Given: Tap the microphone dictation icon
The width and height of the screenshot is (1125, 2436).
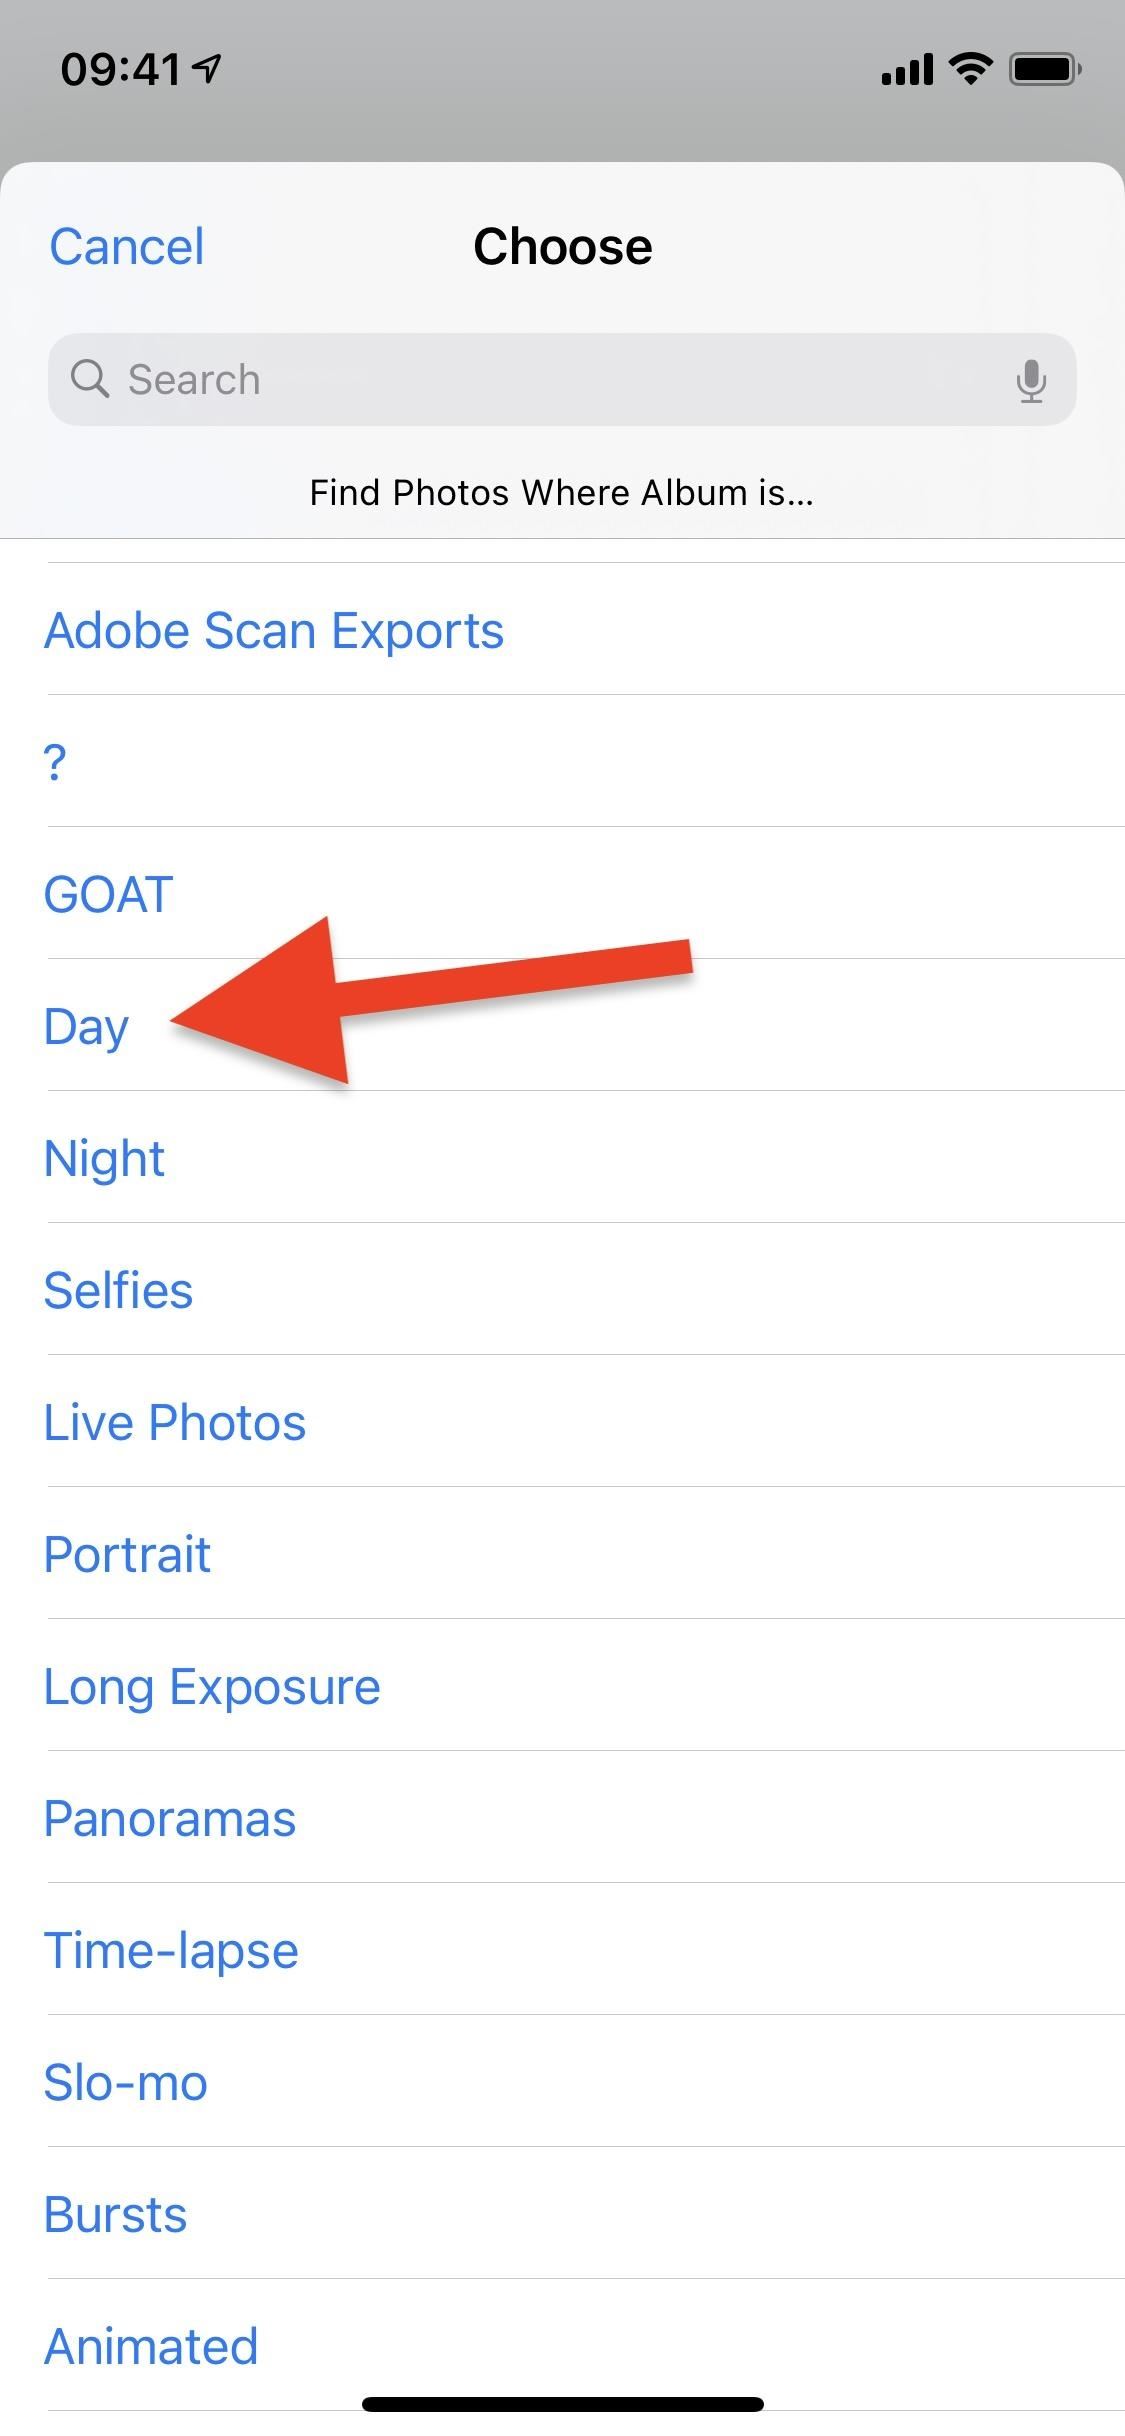Looking at the screenshot, I should pyautogui.click(x=1031, y=381).
